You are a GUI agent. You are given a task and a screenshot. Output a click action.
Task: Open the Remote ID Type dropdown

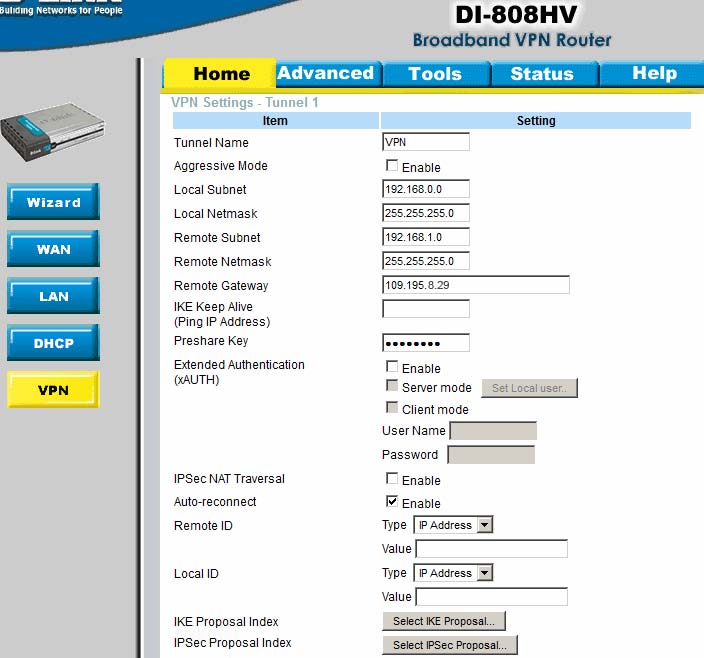453,525
